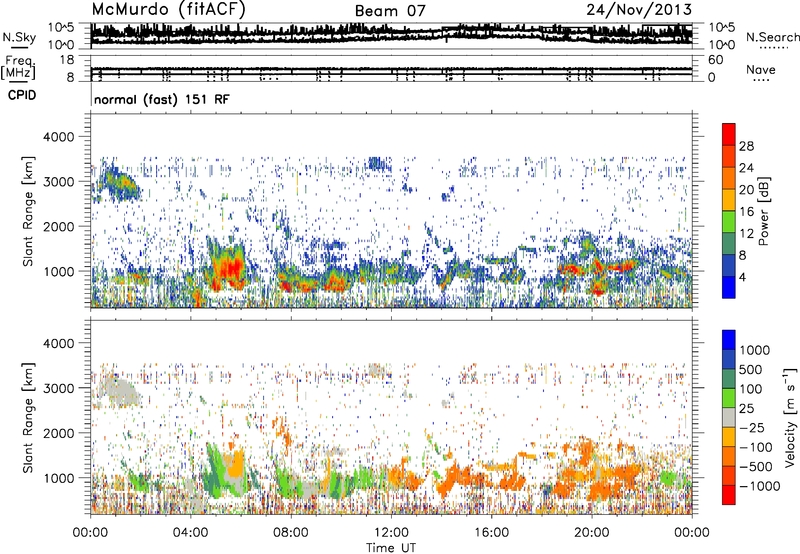The image size is (800, 554).
Task: Click the 28 dB tick on Power colorbar
Action: [x=746, y=146]
